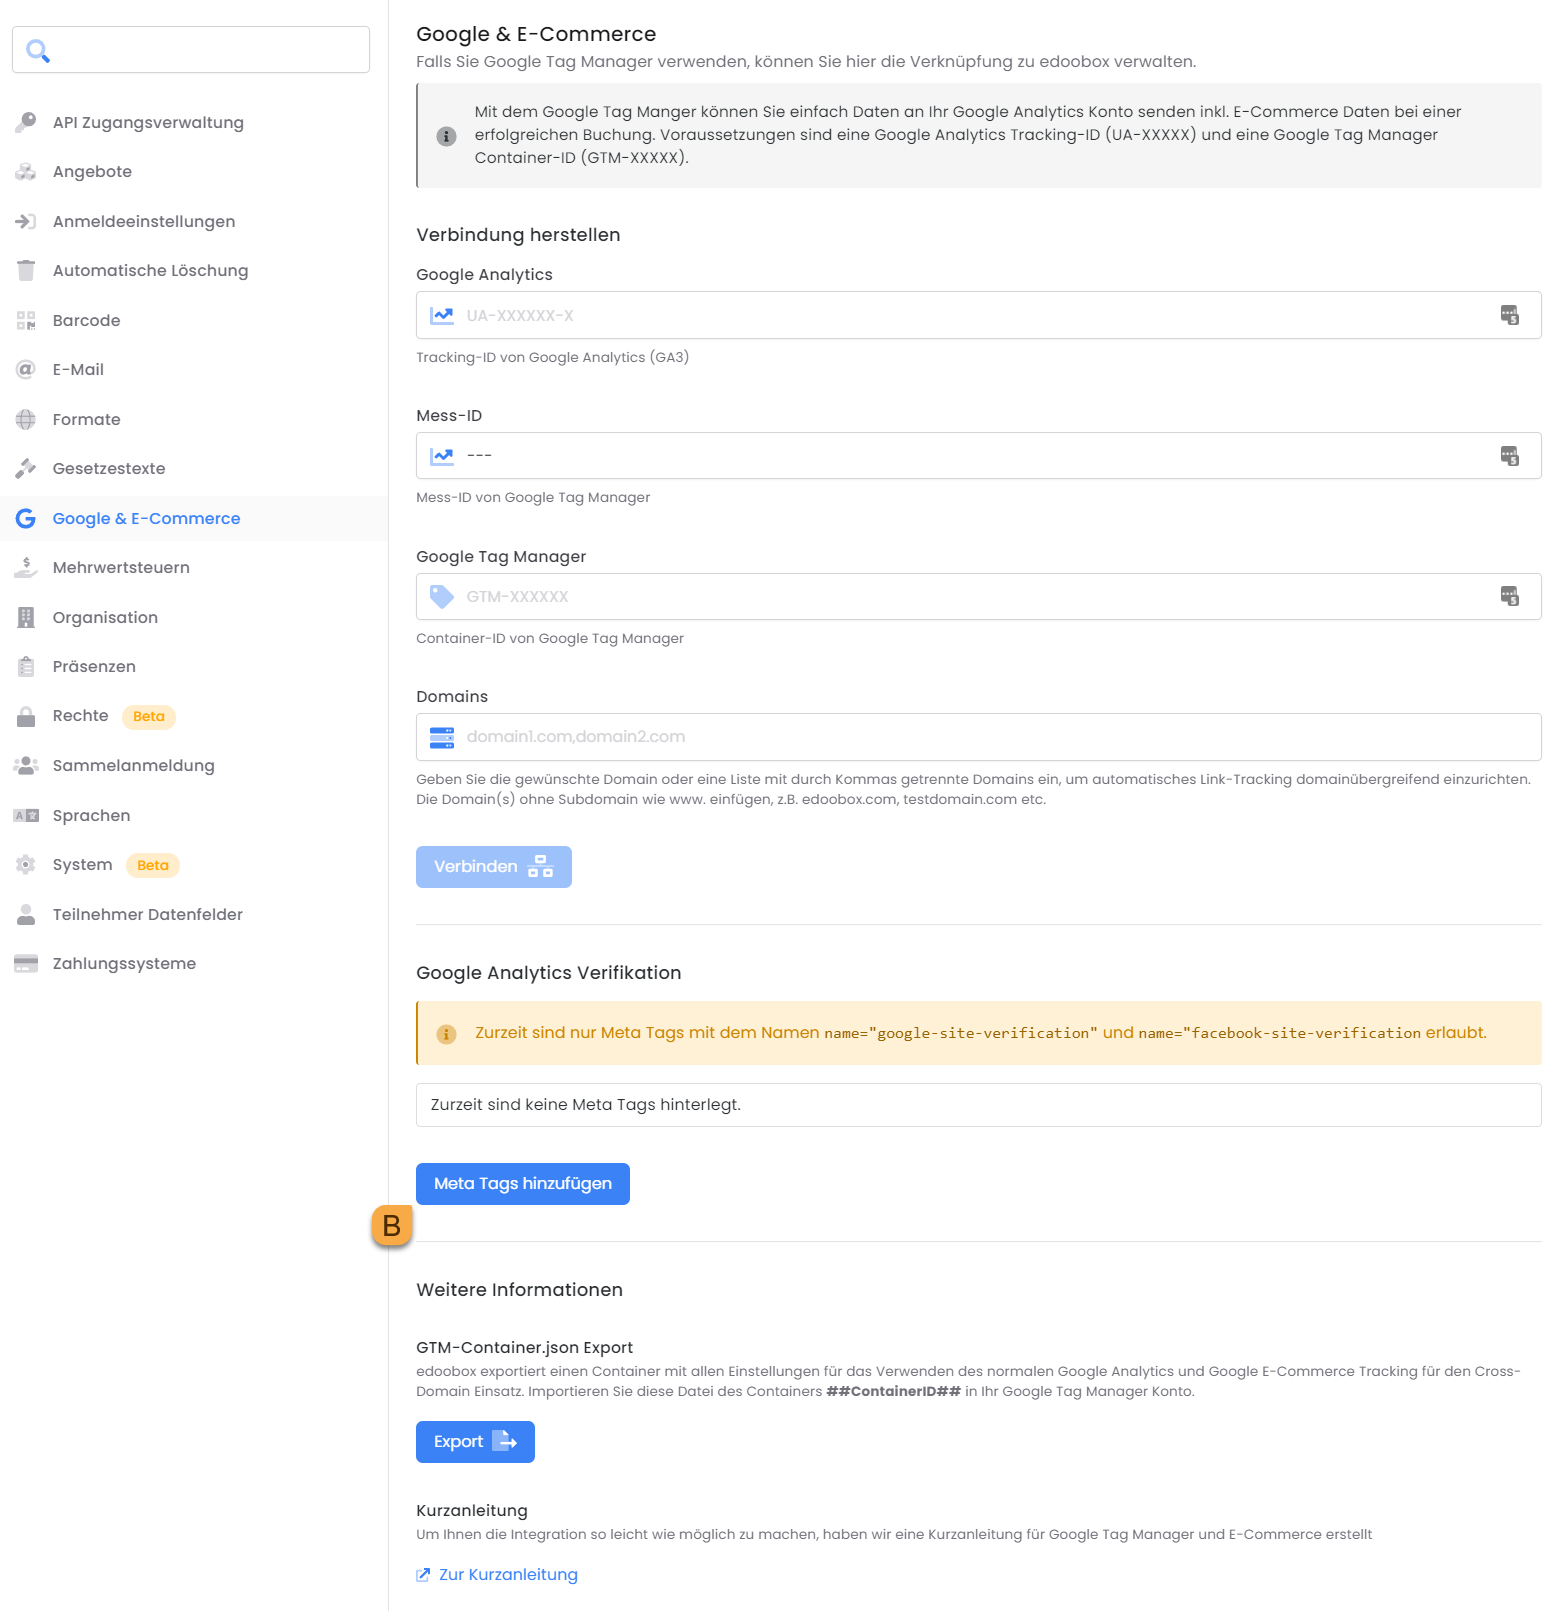The width and height of the screenshot is (1560, 1611).
Task: Click the credit card icon for Zahlungssysteme
Action: click(x=26, y=964)
